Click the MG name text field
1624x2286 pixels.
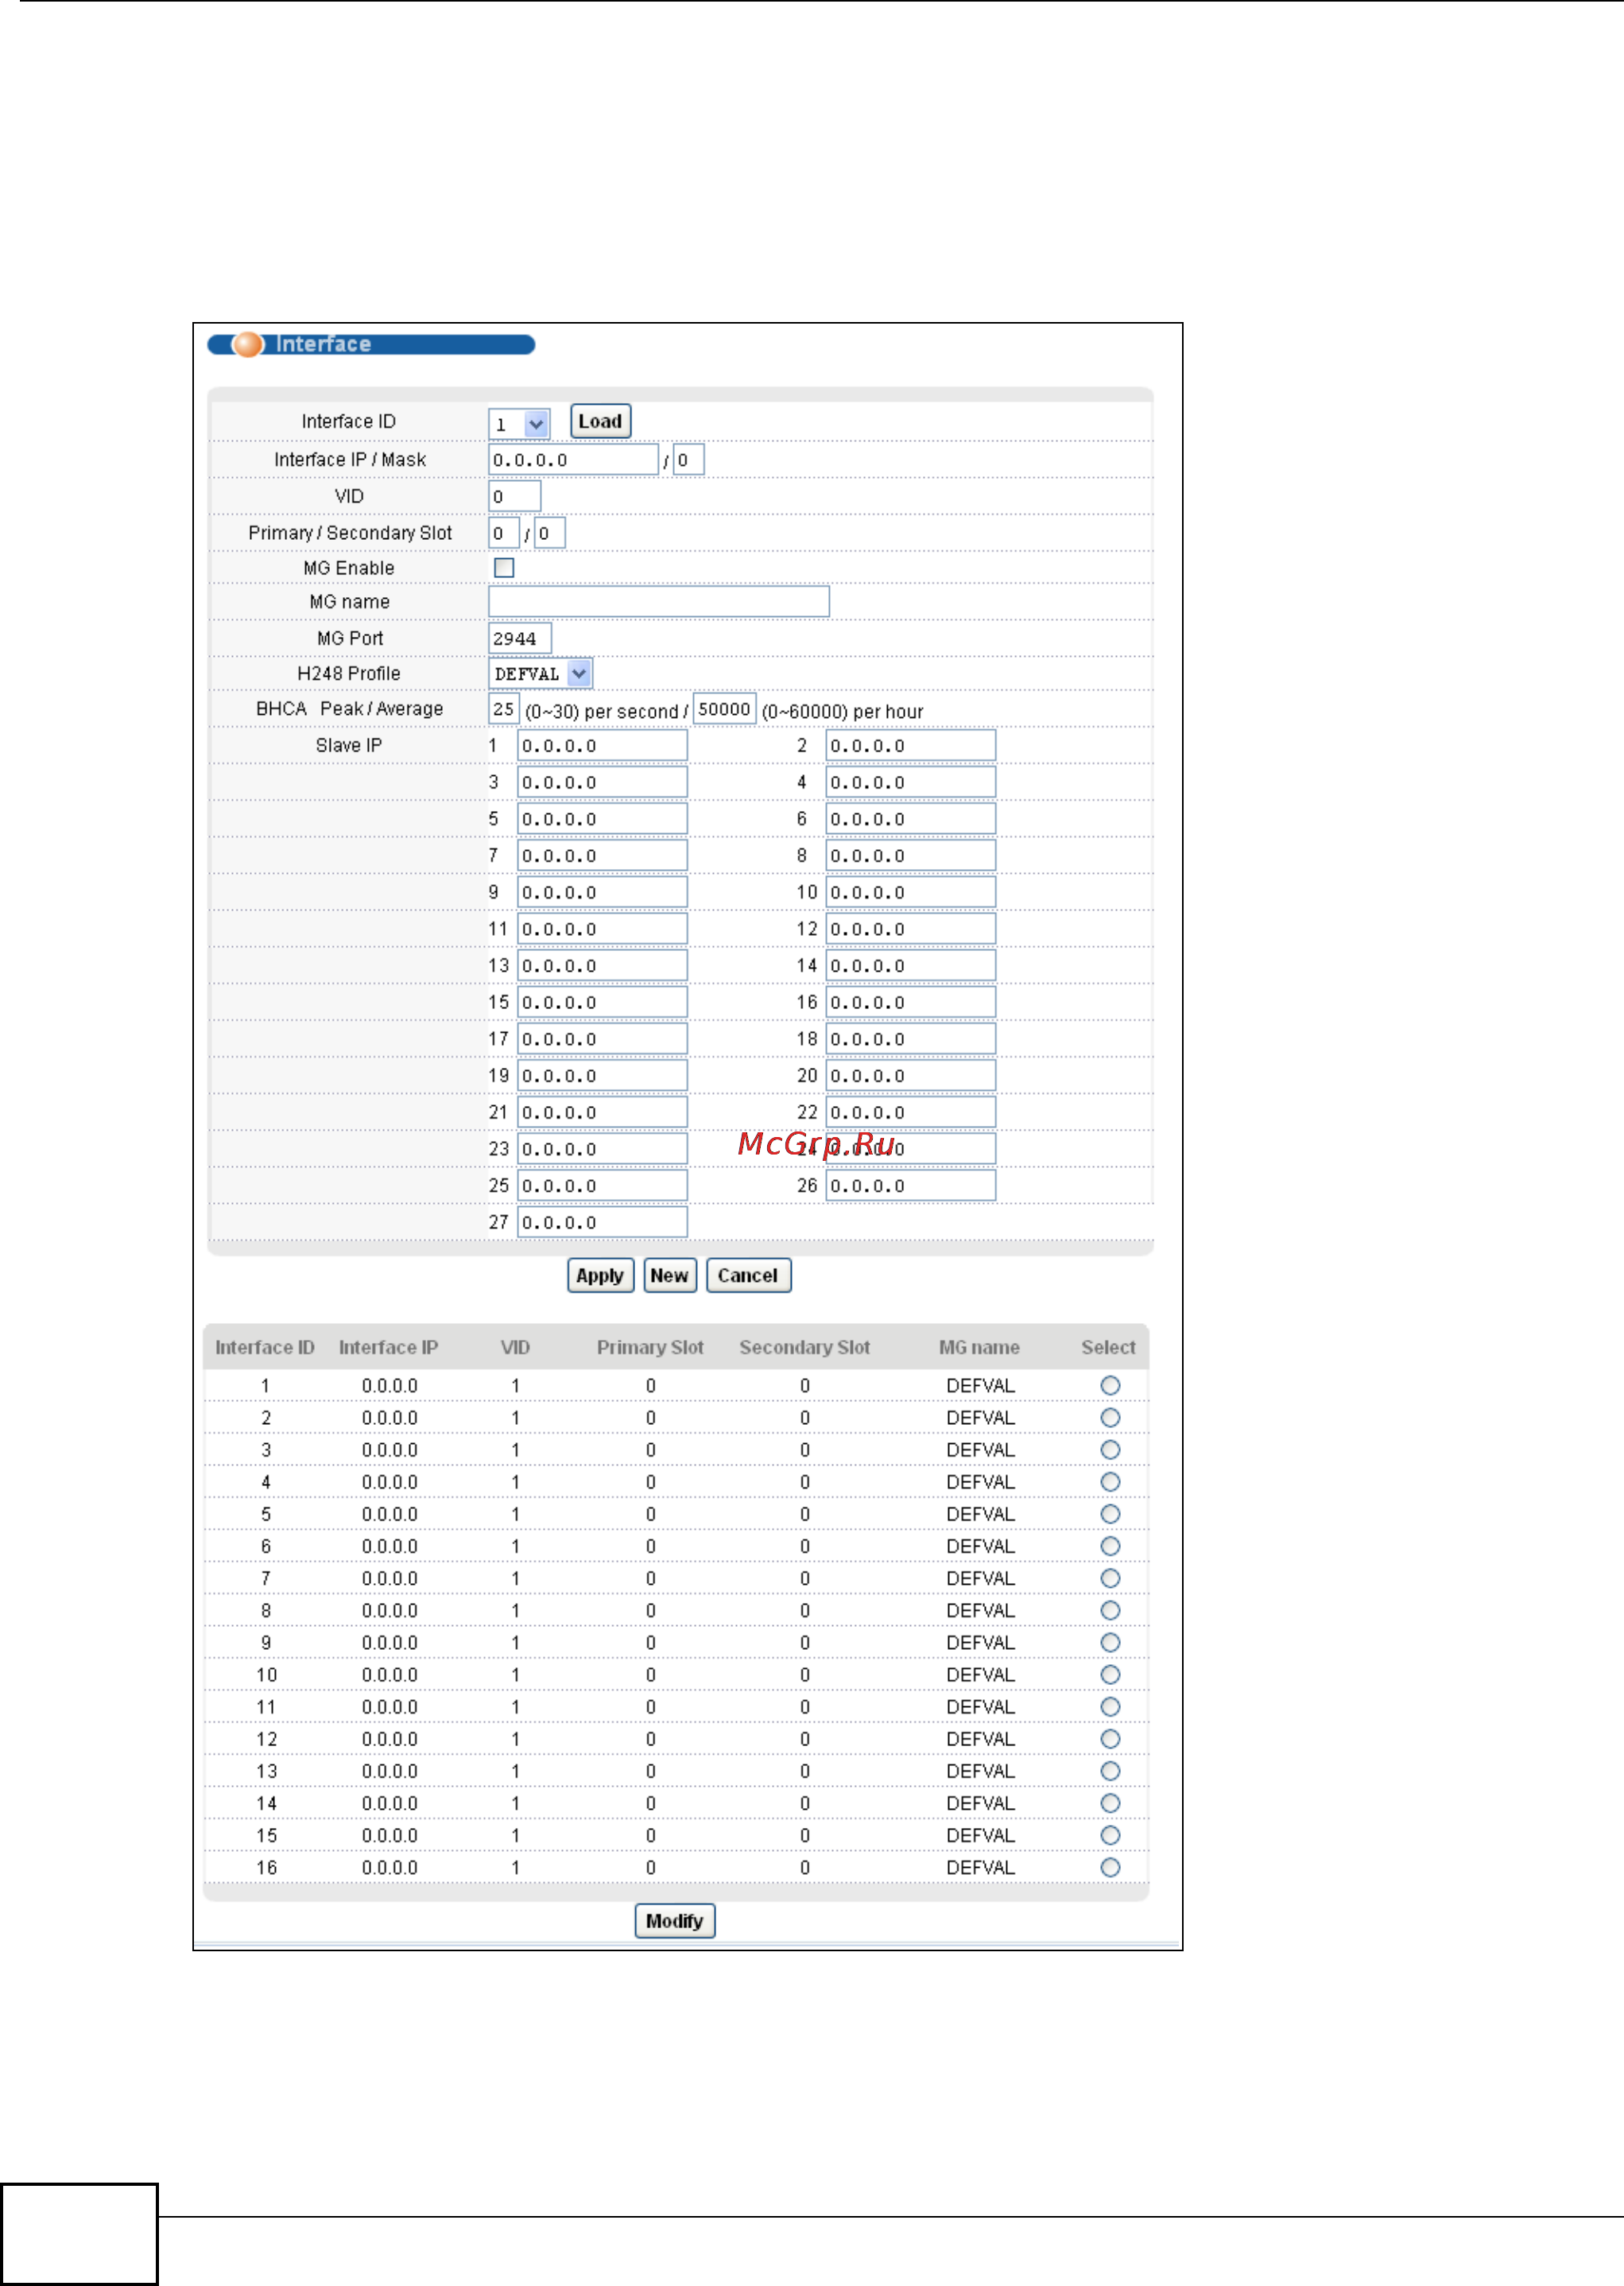click(x=658, y=602)
